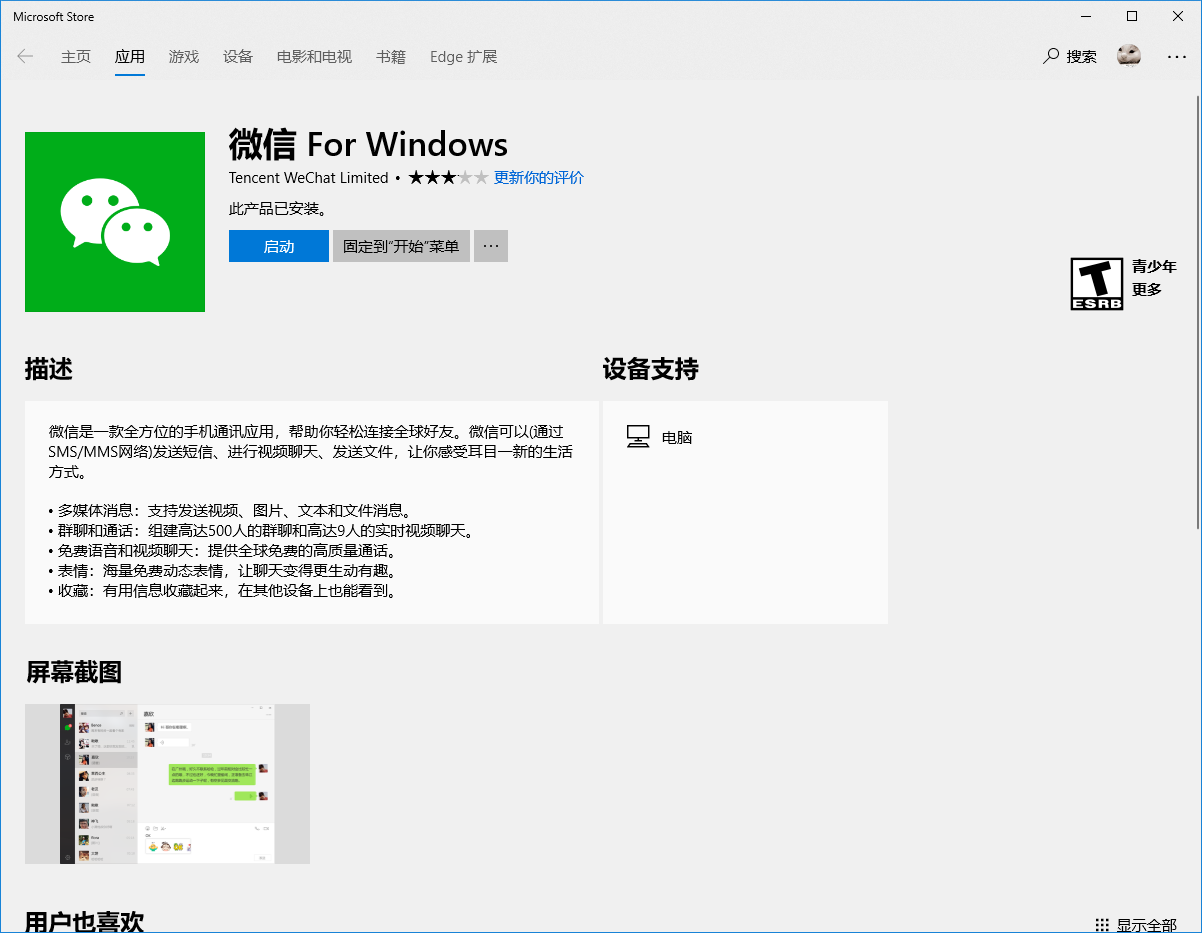Open the 设备 tab
The width and height of the screenshot is (1202, 933).
tap(238, 57)
